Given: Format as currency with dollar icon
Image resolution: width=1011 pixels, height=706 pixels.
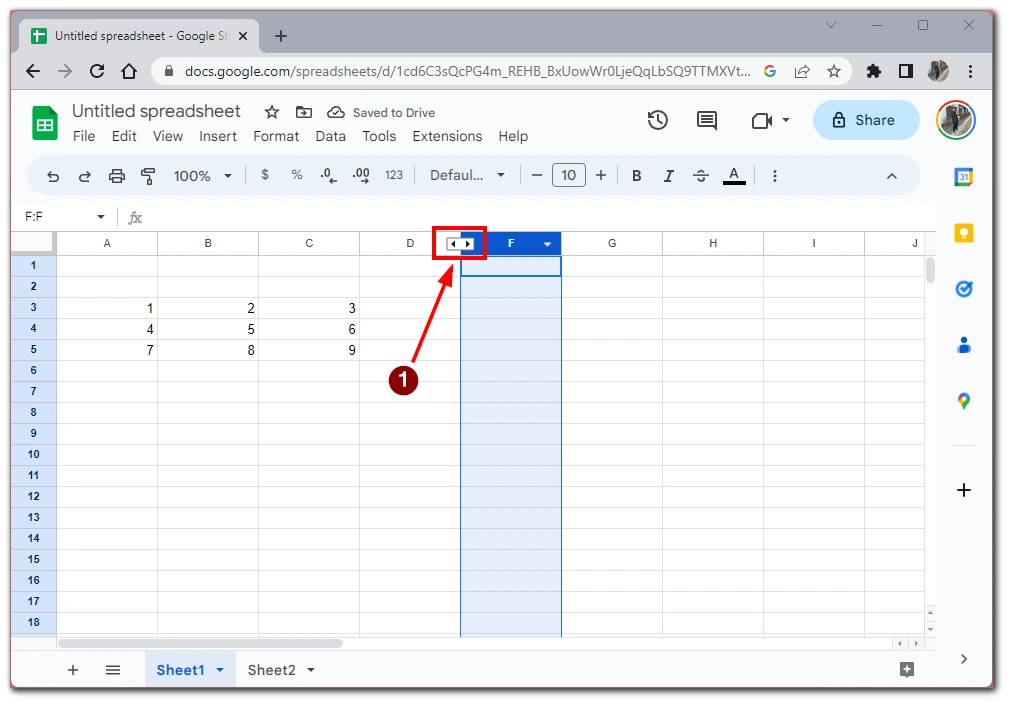Looking at the screenshot, I should point(265,175).
